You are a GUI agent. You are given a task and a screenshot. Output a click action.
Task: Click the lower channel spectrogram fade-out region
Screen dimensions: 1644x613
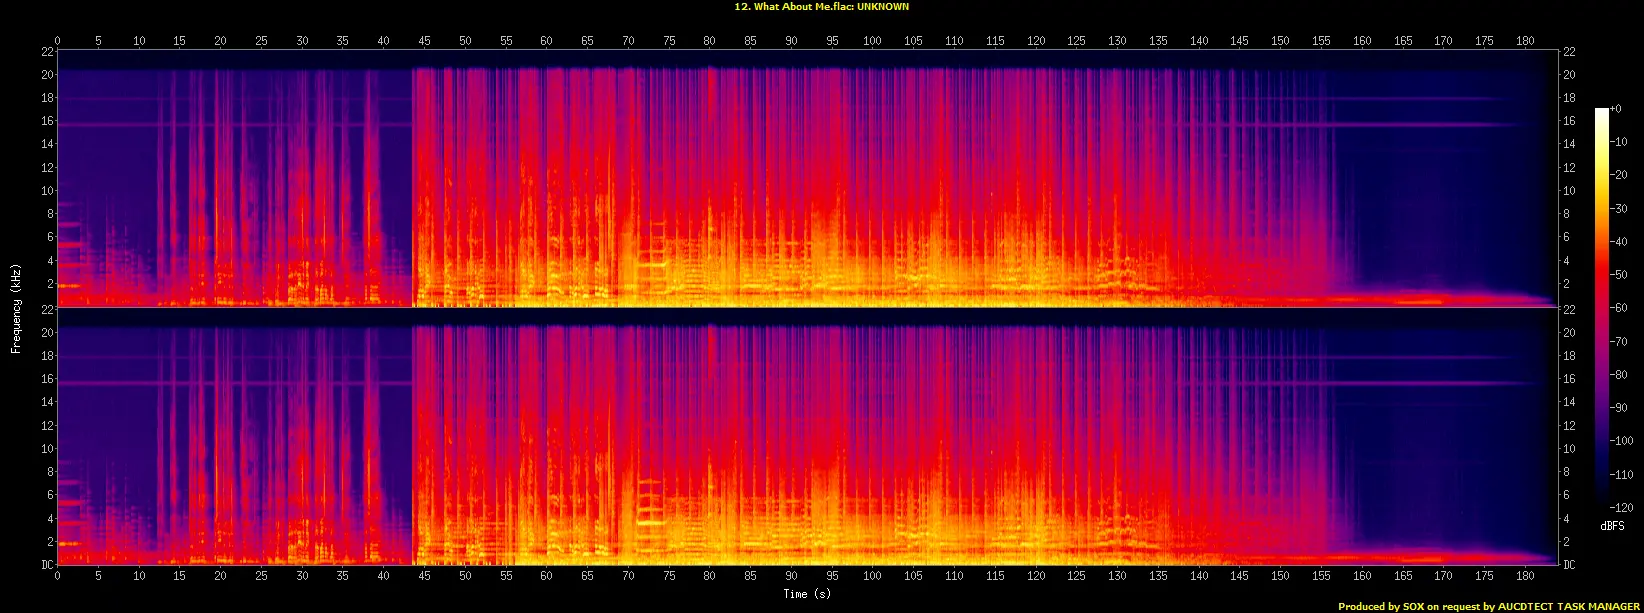pyautogui.click(x=1440, y=450)
